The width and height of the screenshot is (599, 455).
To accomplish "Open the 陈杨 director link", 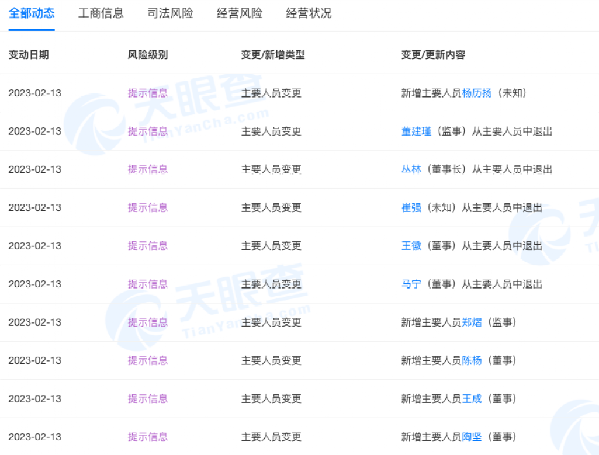I will tap(472, 360).
